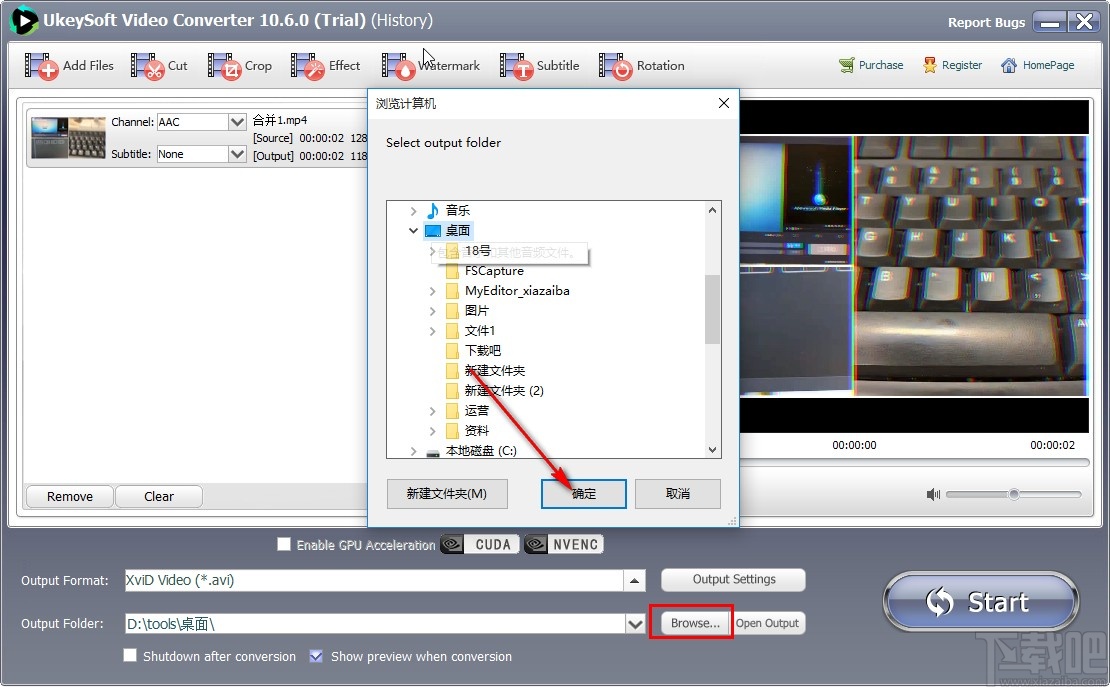Click the Purchase cart icon

click(x=846, y=65)
